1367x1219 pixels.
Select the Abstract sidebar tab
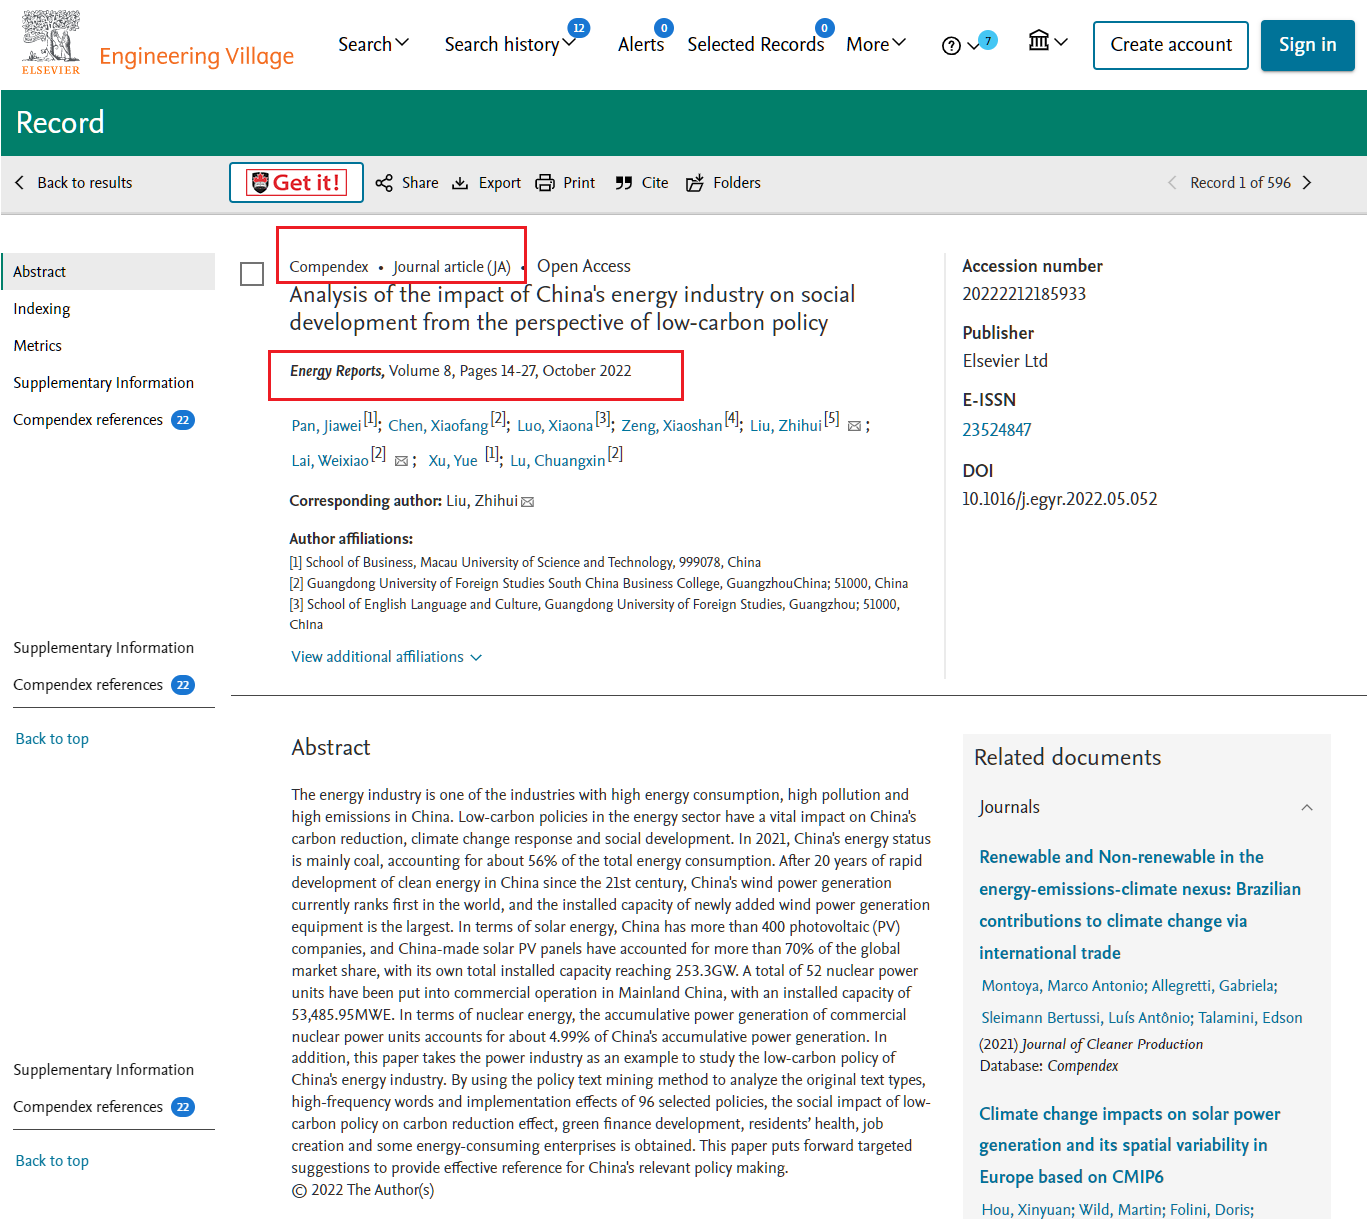108,272
